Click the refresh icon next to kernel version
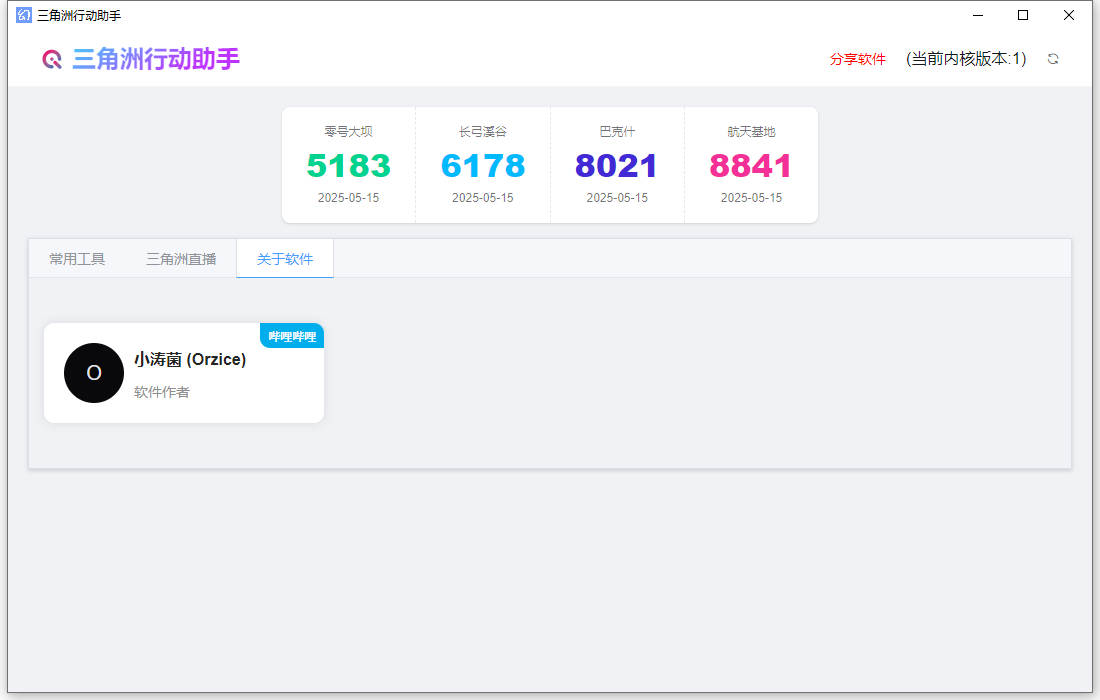1100x700 pixels. pyautogui.click(x=1052, y=59)
